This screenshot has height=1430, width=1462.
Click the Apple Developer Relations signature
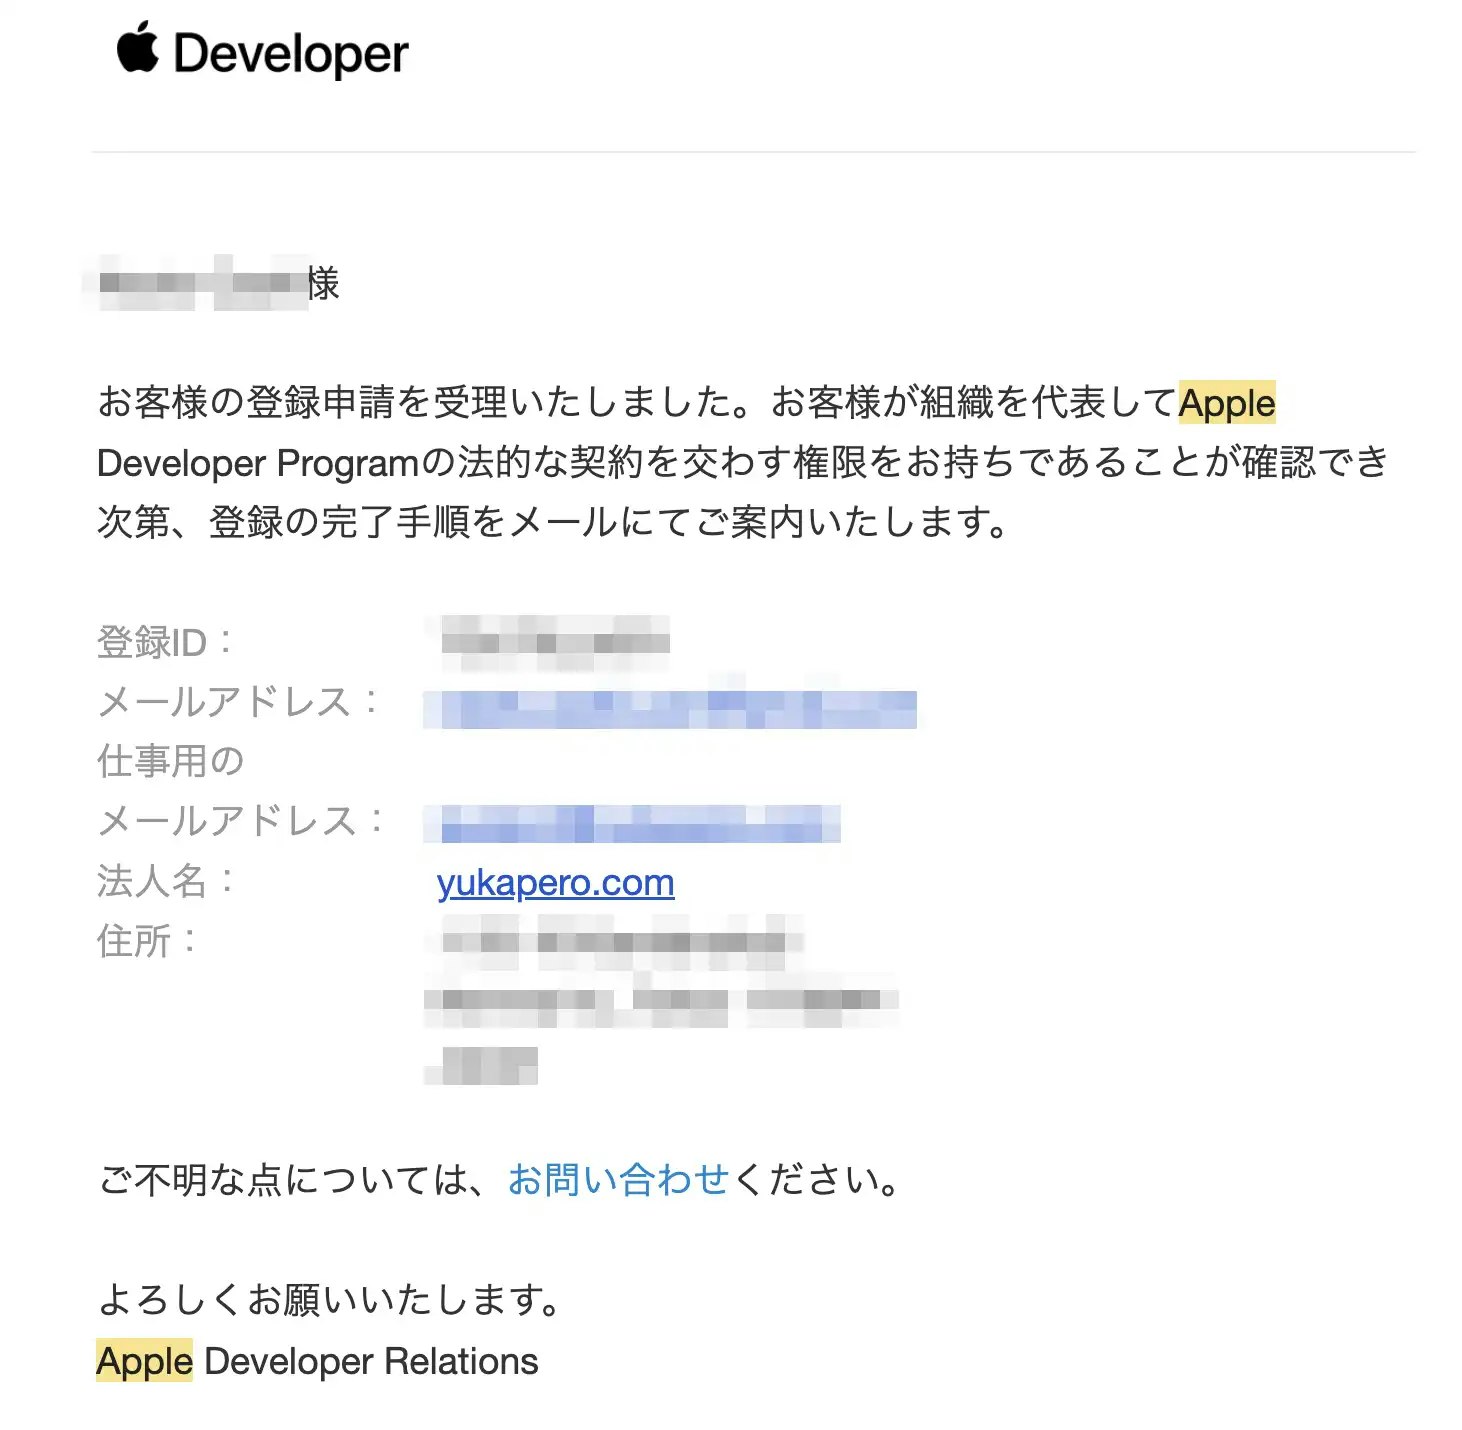317,1361
